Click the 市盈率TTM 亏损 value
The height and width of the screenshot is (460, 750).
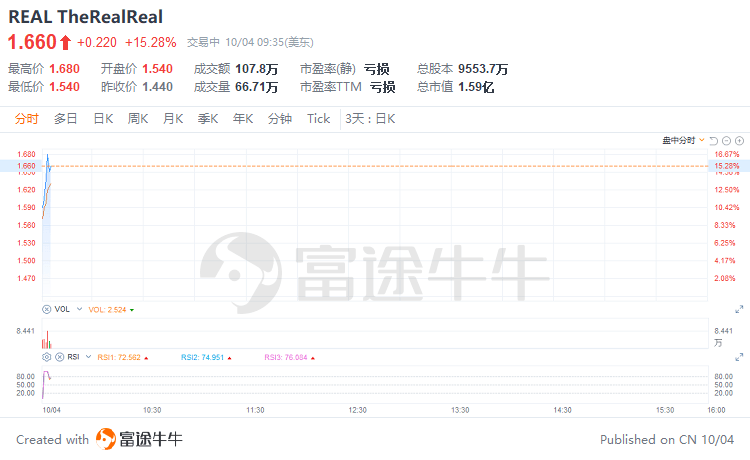(383, 87)
